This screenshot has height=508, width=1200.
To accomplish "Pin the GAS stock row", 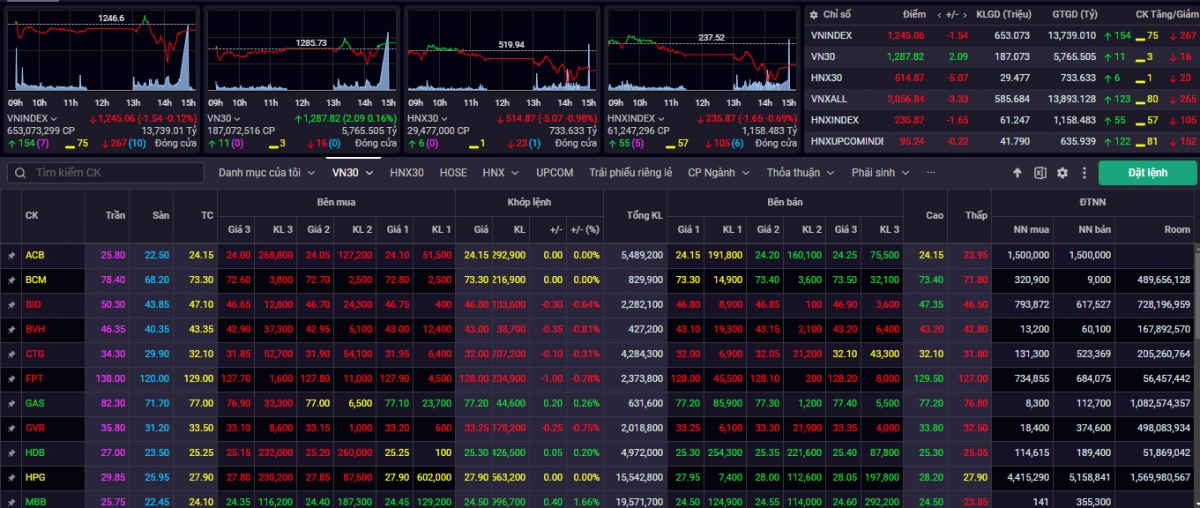I will [11, 403].
